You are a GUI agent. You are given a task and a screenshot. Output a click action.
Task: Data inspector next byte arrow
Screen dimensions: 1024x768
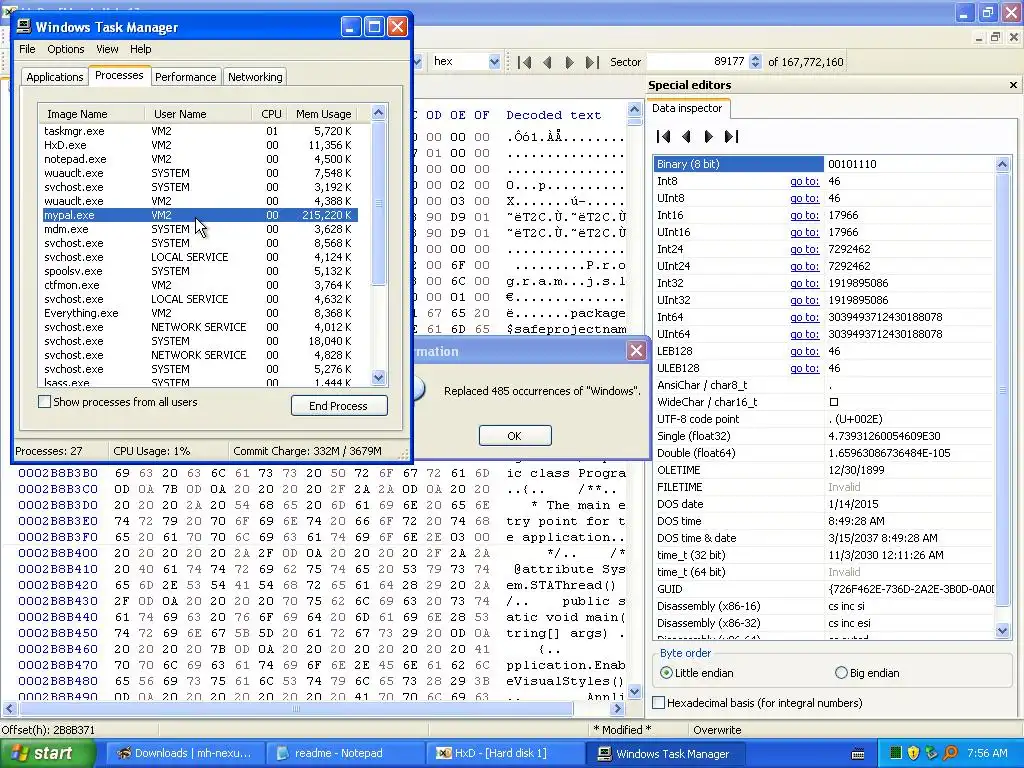(x=709, y=136)
